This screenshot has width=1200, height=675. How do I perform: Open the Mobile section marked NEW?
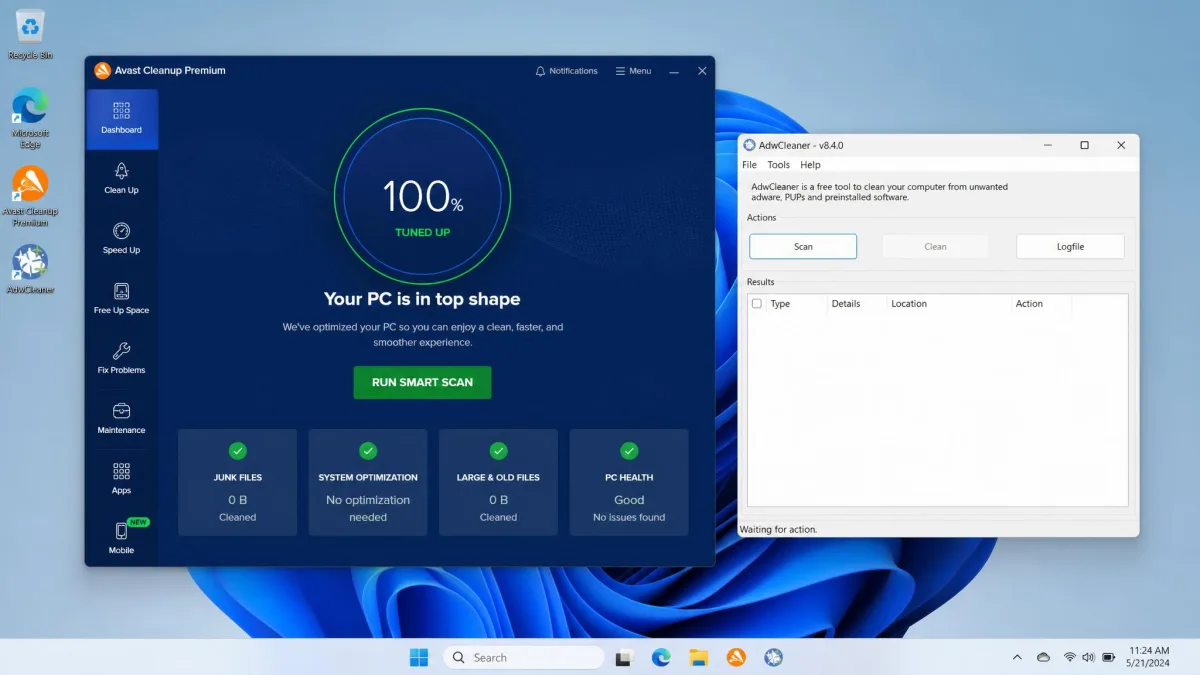(122, 538)
